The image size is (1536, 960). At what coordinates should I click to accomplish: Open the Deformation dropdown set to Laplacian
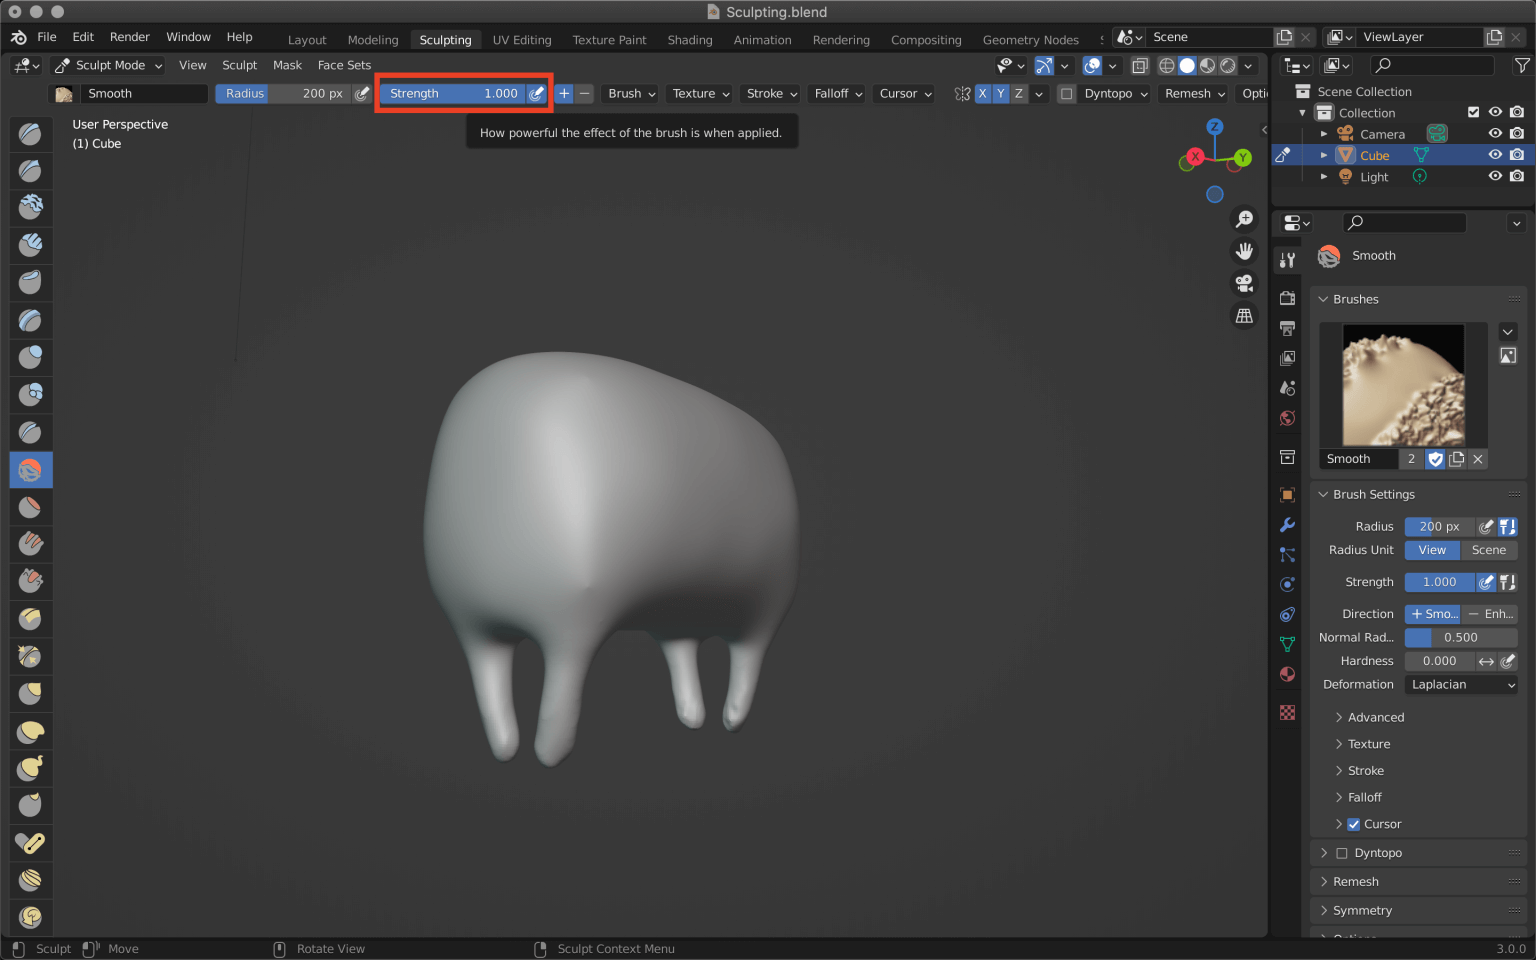1461,684
